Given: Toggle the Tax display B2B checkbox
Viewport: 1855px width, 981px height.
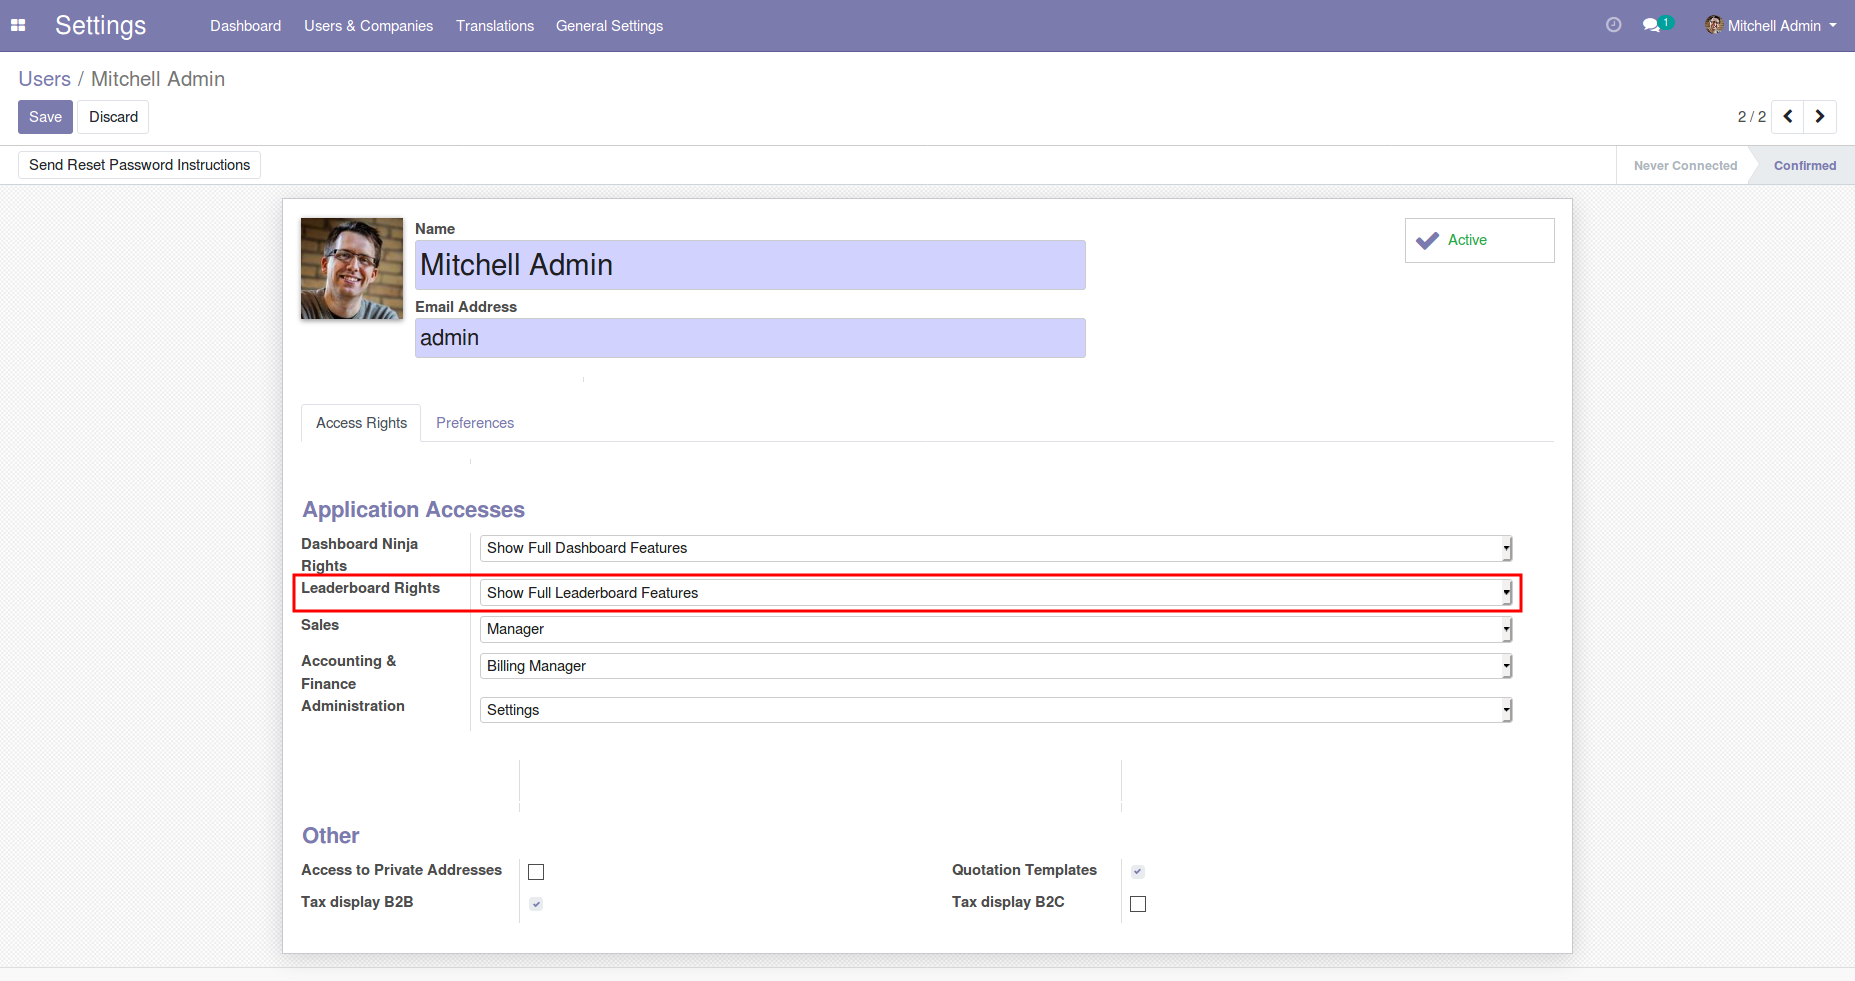Looking at the screenshot, I should (536, 904).
